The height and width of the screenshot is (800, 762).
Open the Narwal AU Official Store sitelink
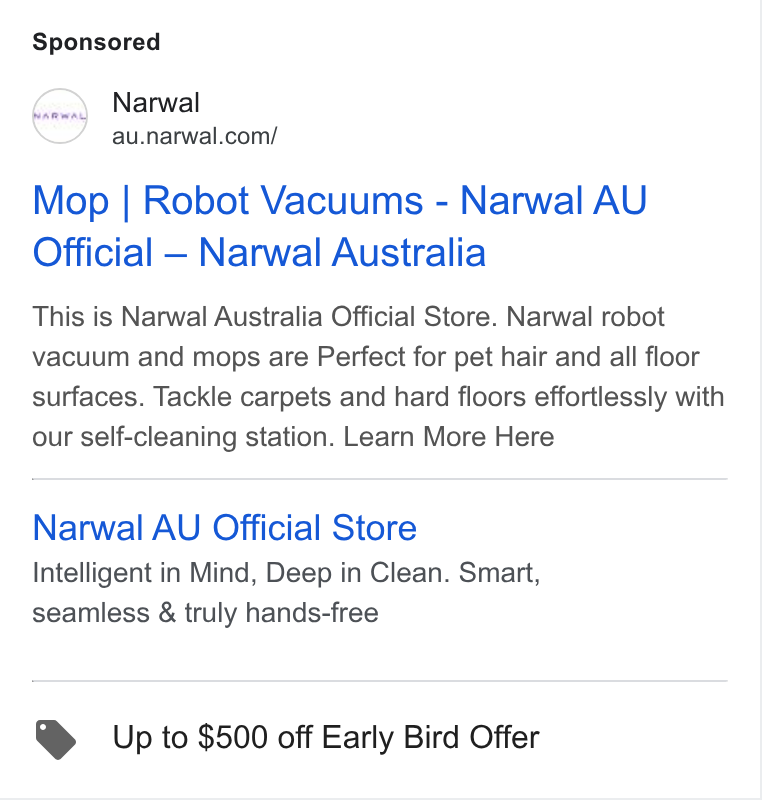(x=224, y=527)
